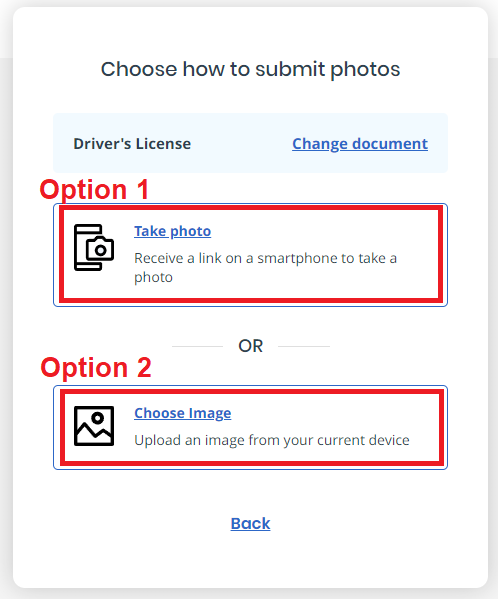This screenshot has height=599, width=498.
Task: Click the smartphone camera icon
Action: point(94,248)
